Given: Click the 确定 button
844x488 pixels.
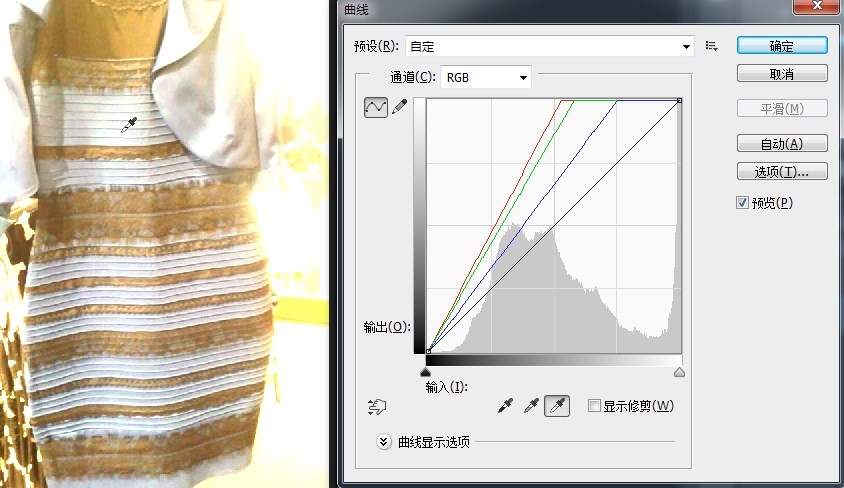Looking at the screenshot, I should pos(782,46).
